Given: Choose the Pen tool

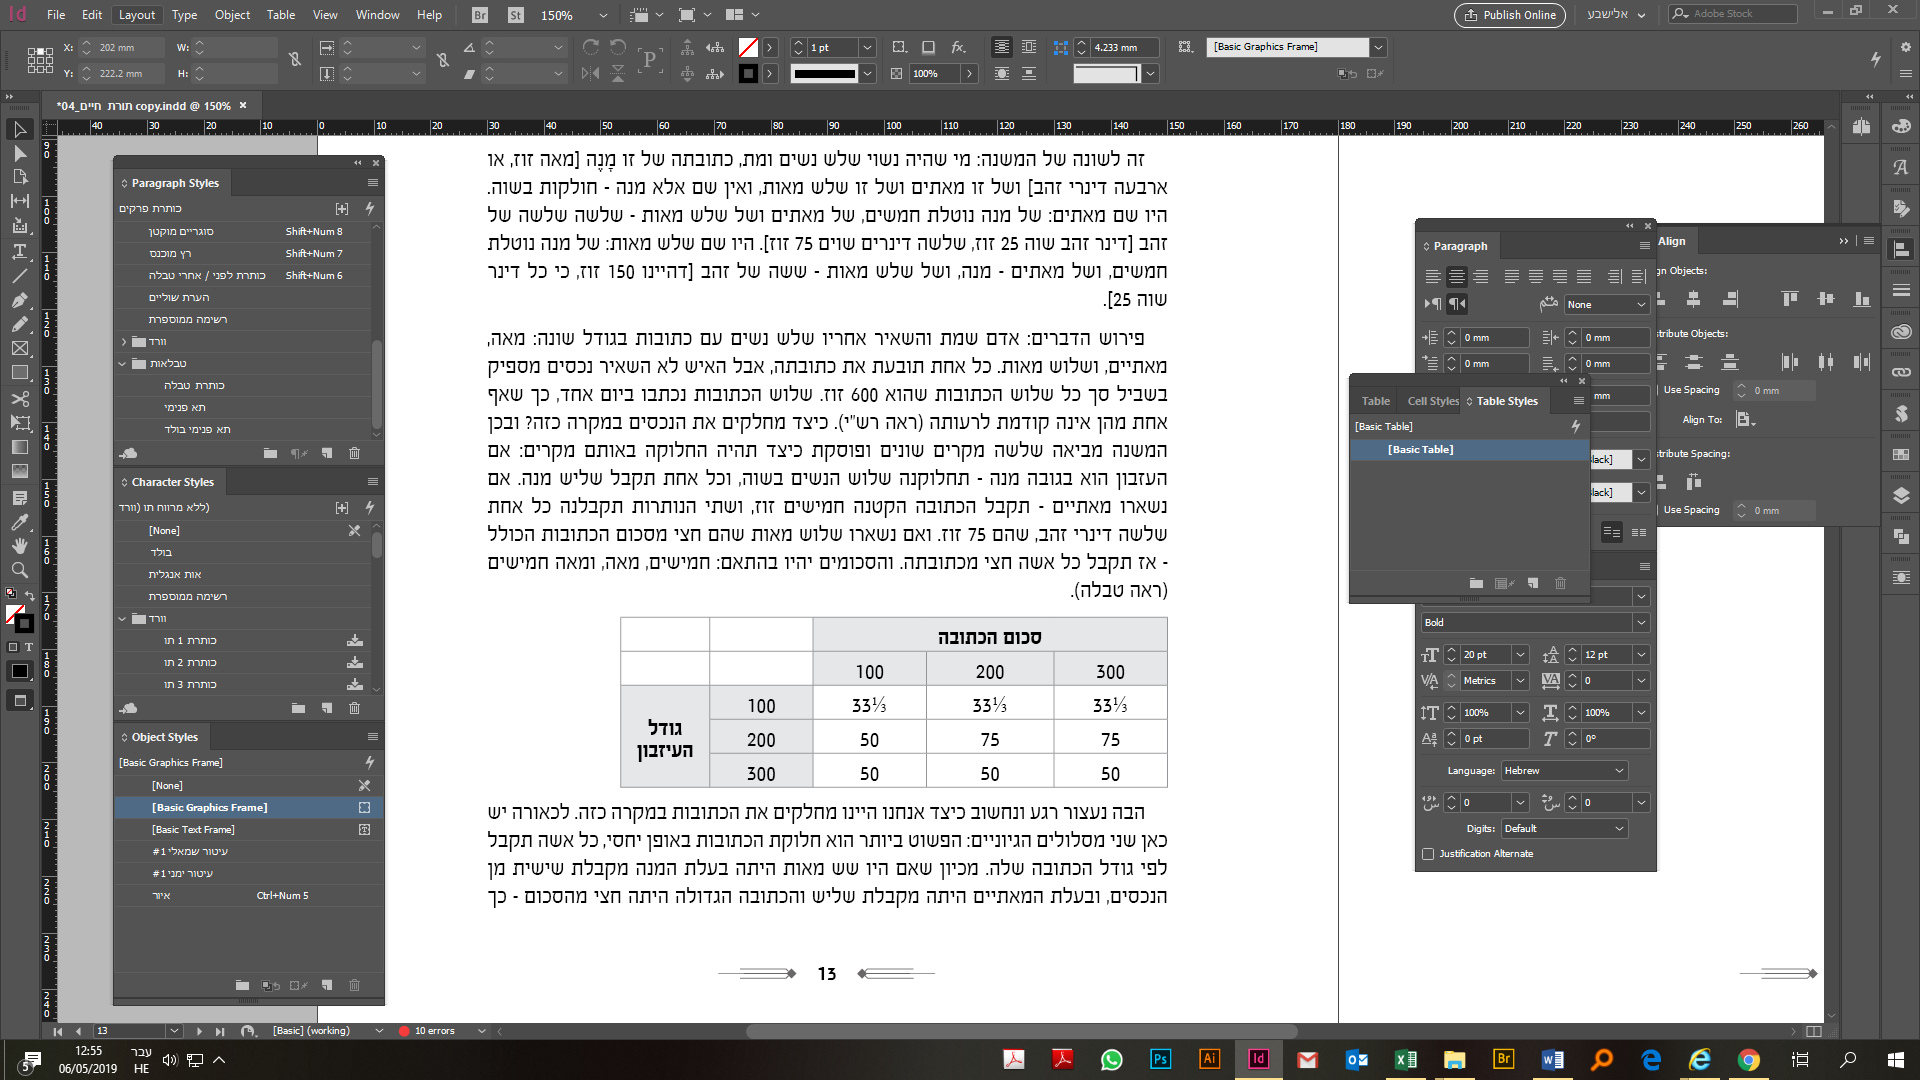Looking at the screenshot, I should tap(18, 300).
